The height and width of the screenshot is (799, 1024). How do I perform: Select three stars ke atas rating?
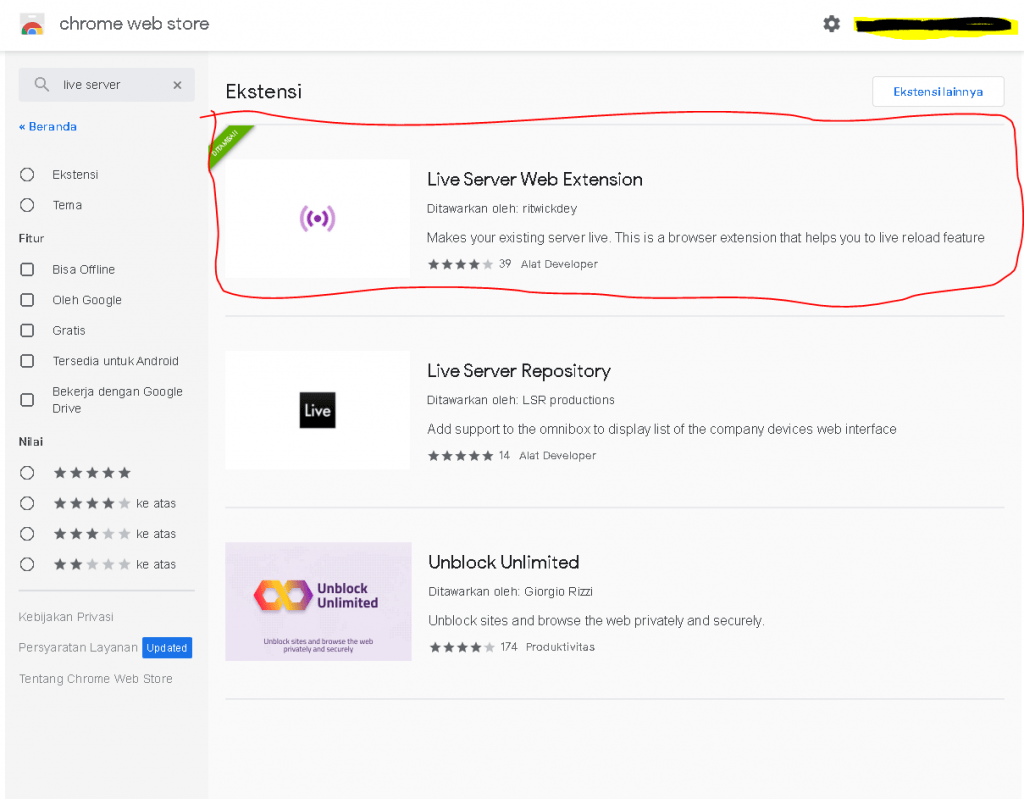[27, 534]
